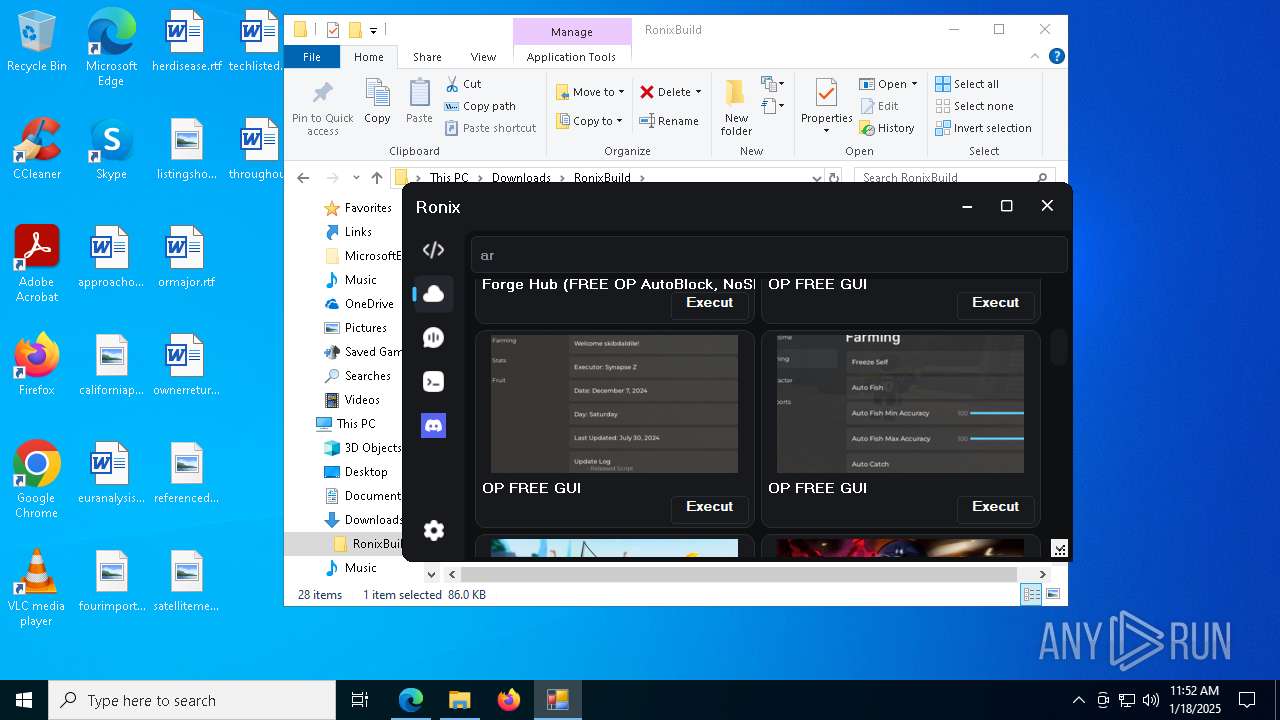Viewport: 1280px width, 720px height.
Task: Open the Copy to dropdown
Action: point(589,121)
